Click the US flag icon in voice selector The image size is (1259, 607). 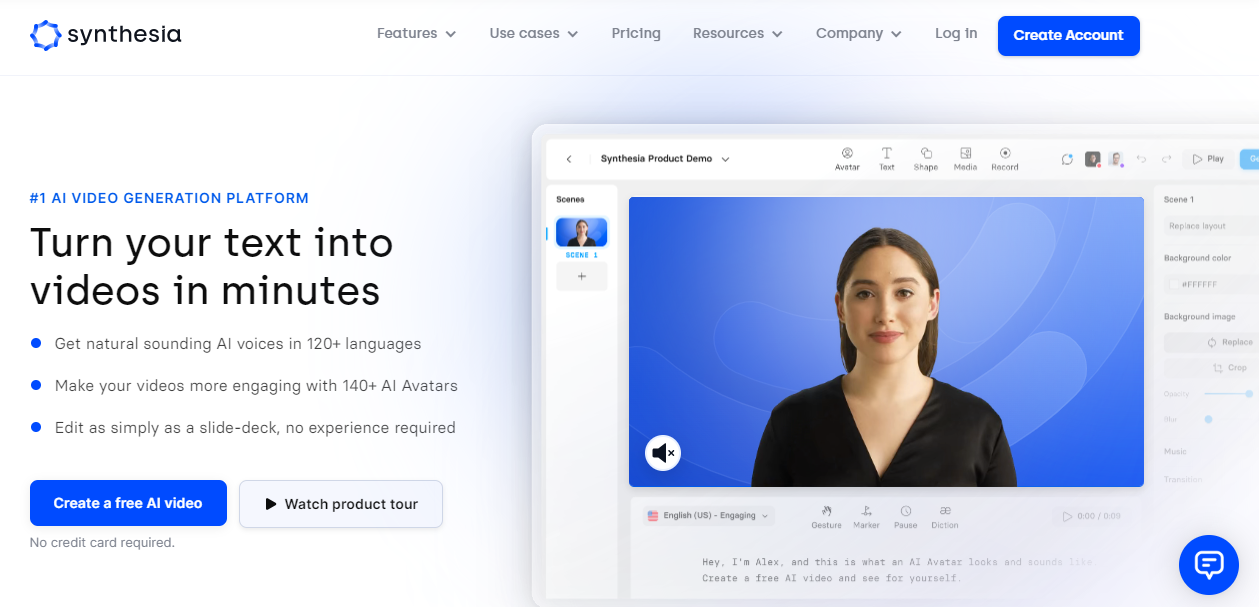tap(653, 516)
